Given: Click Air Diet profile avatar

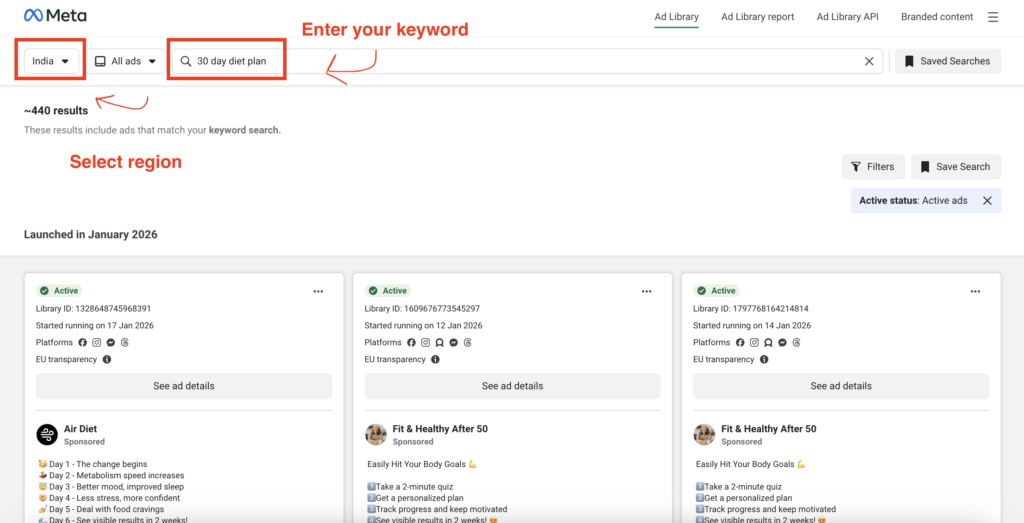Looking at the screenshot, I should pyautogui.click(x=47, y=434).
